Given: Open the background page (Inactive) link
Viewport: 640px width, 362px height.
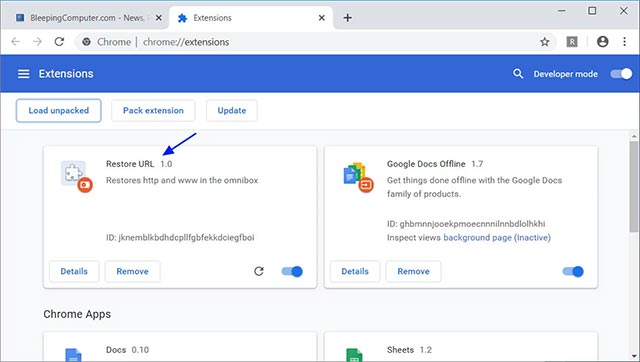Looking at the screenshot, I should [x=497, y=238].
